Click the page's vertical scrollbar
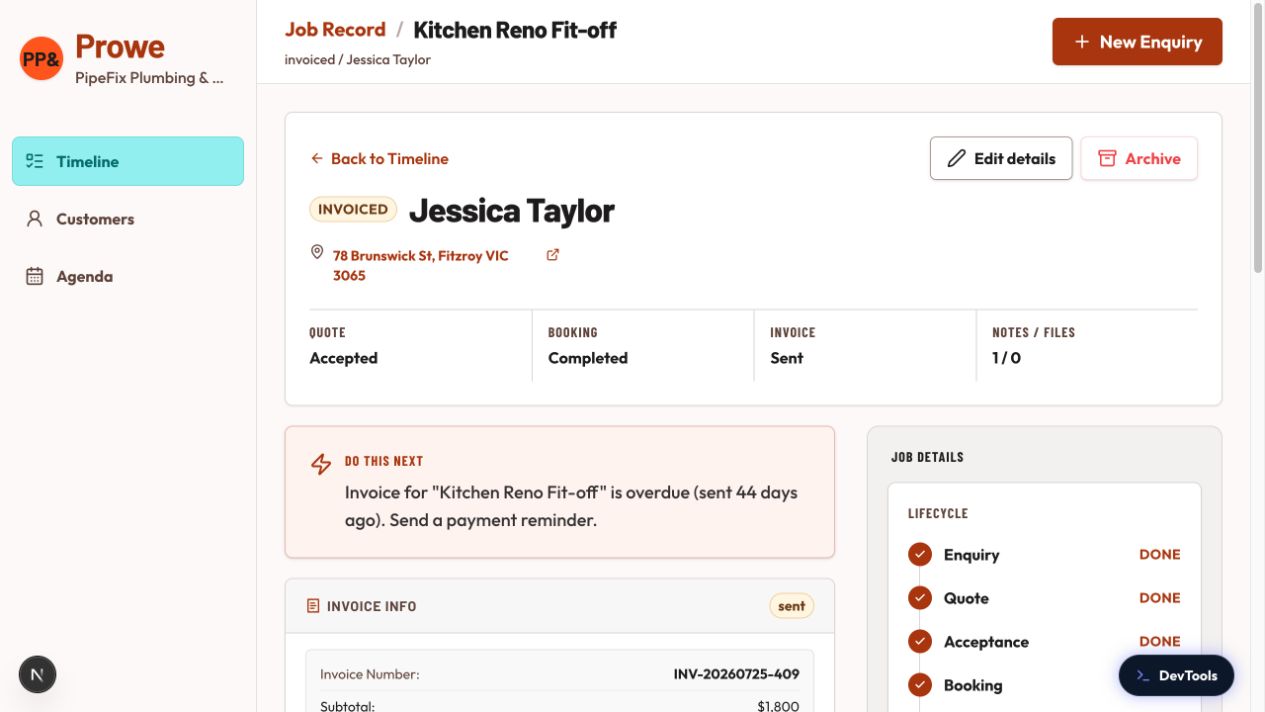Screen dimensions: 1265x712 1258,140
